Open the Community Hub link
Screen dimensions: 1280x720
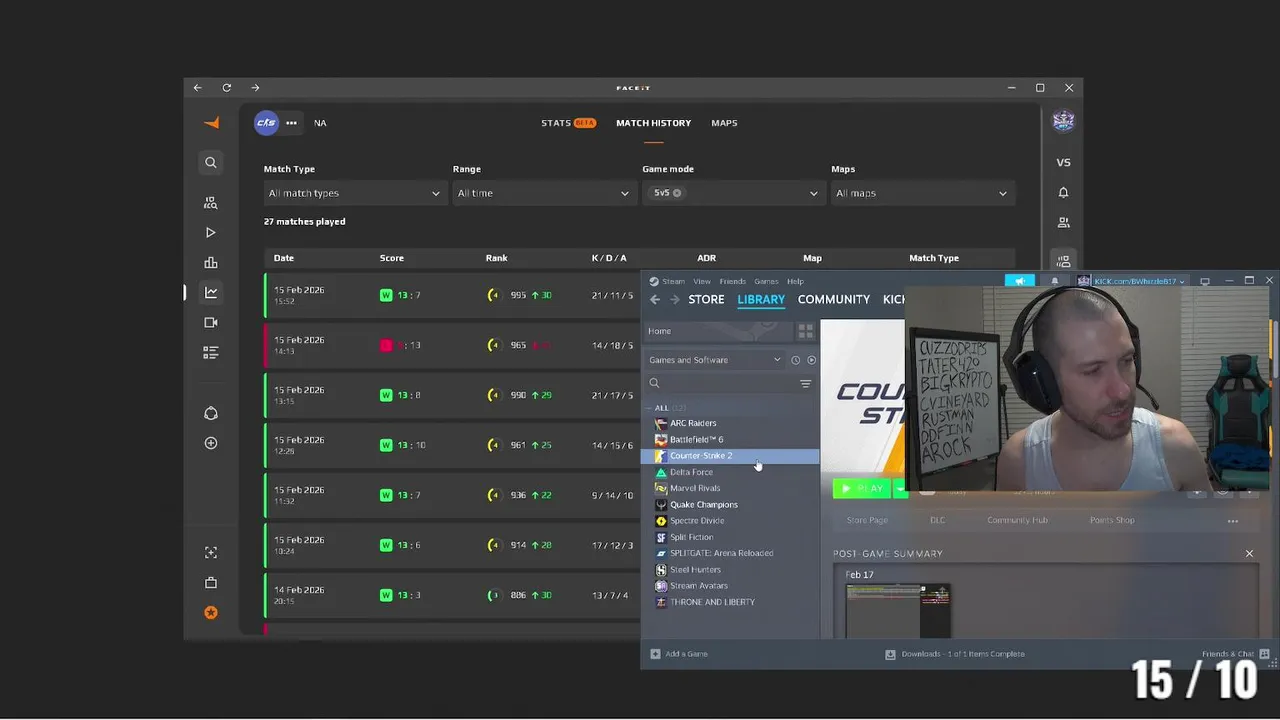pyautogui.click(x=1017, y=520)
